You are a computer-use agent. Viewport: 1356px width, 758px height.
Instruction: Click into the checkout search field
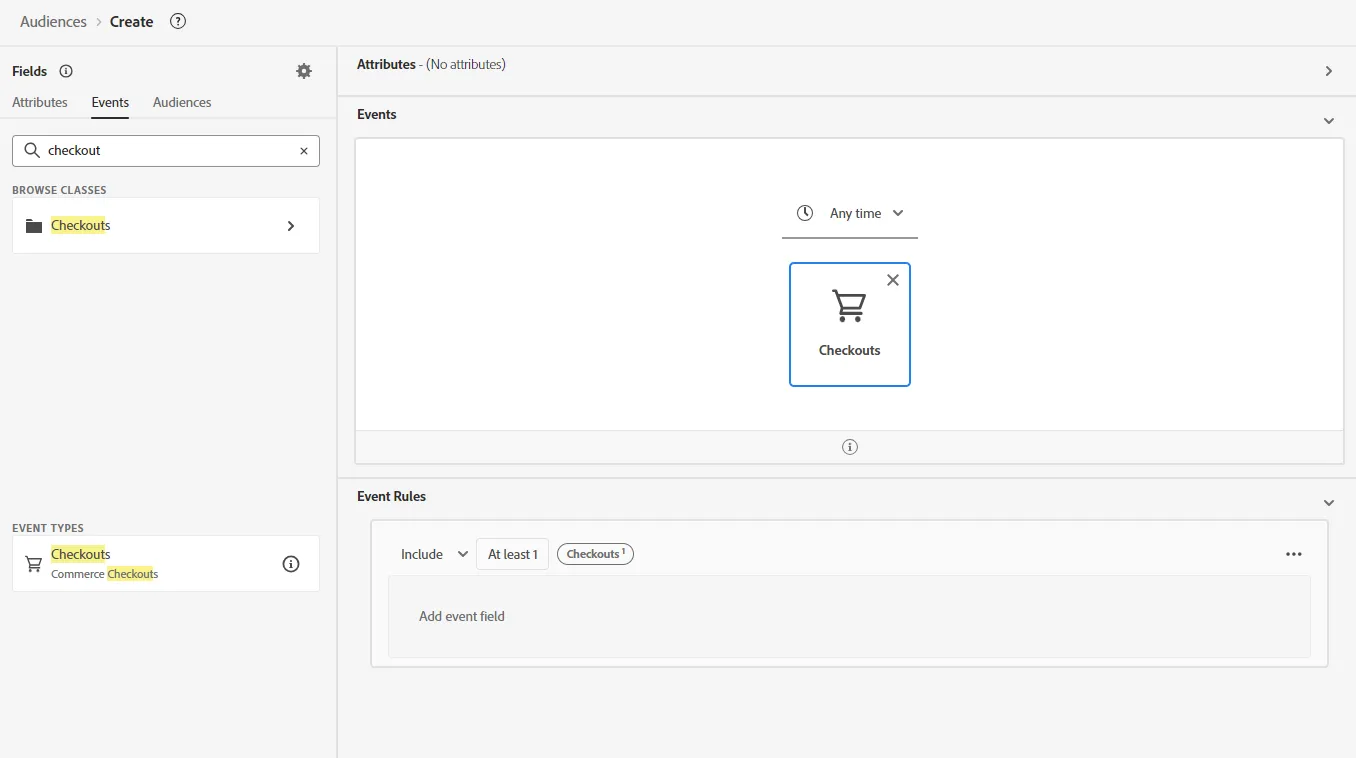pyautogui.click(x=166, y=151)
